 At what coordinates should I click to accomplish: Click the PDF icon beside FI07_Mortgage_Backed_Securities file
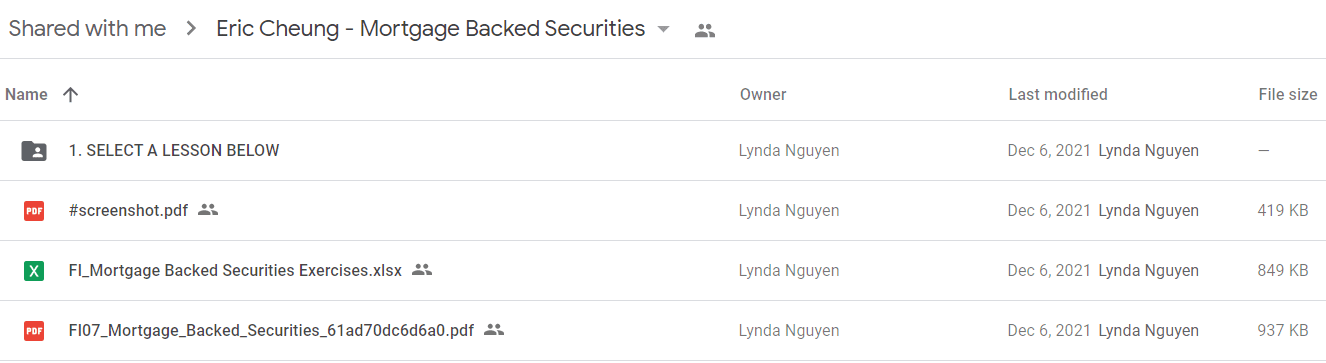(34, 331)
